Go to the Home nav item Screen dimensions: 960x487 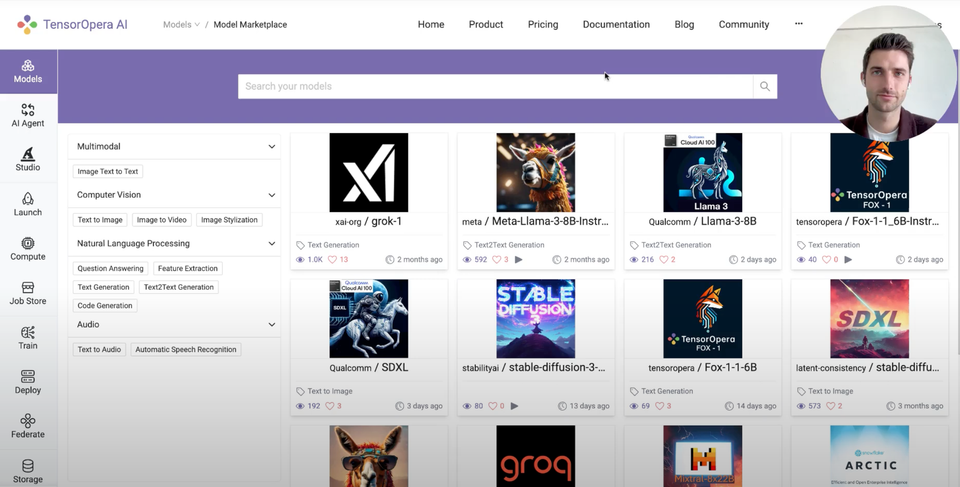pos(431,25)
